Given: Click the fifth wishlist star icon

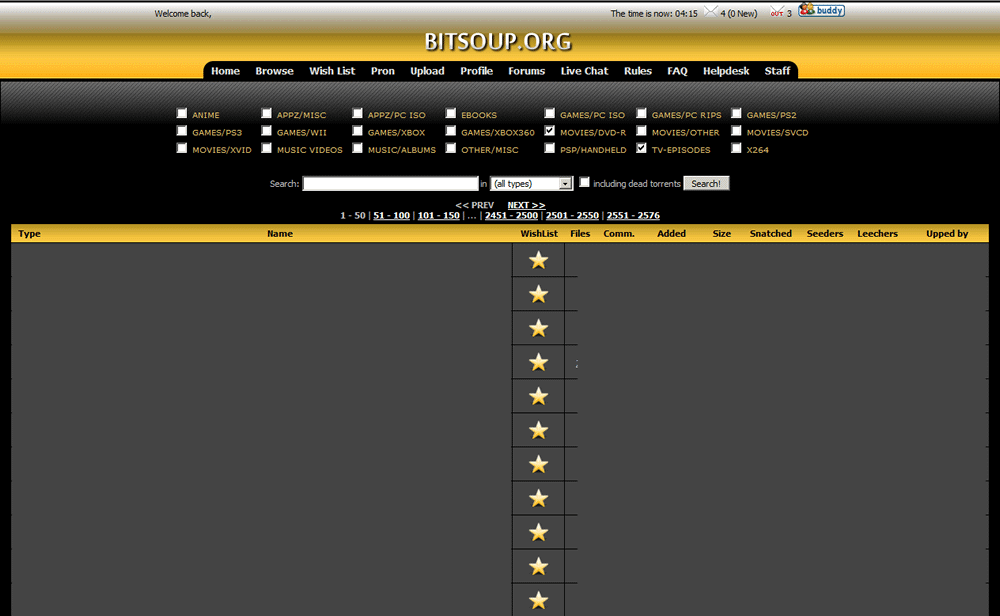Looking at the screenshot, I should pyautogui.click(x=538, y=396).
